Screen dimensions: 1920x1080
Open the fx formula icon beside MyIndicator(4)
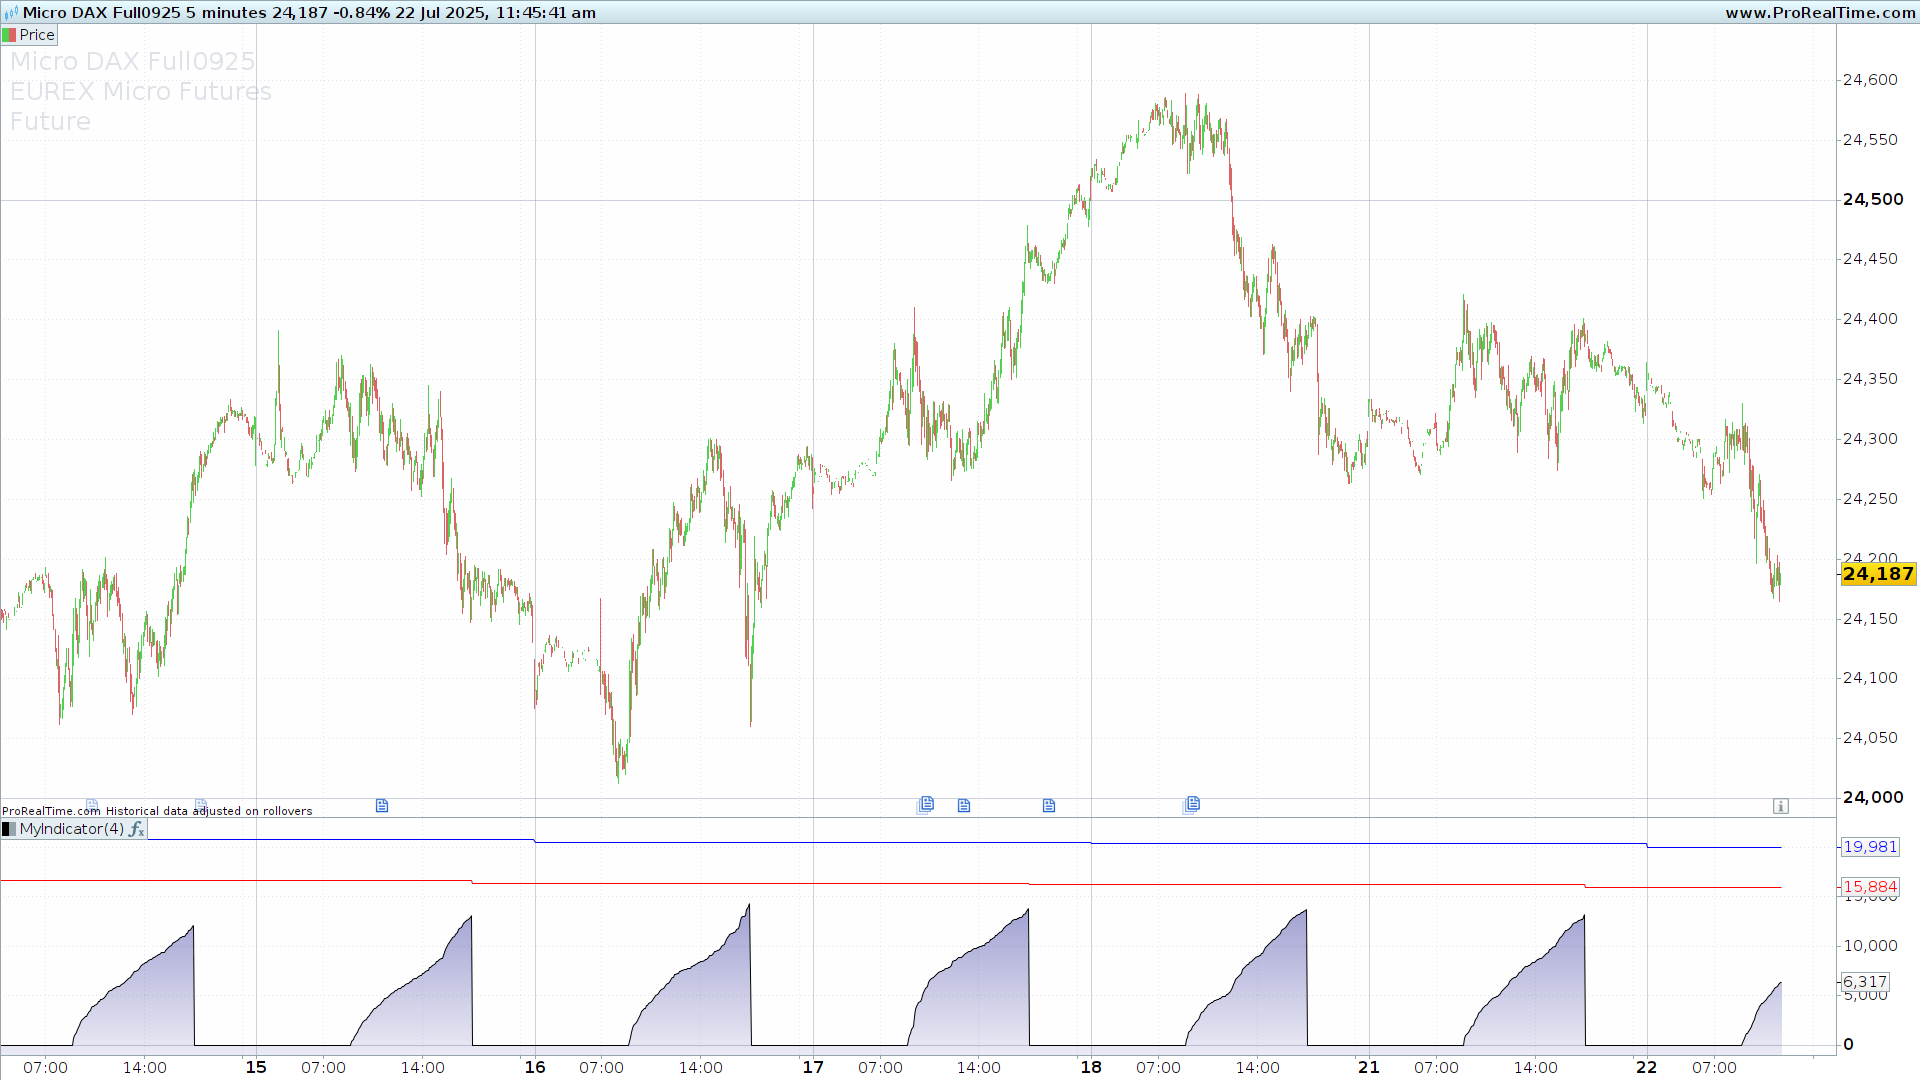click(137, 829)
